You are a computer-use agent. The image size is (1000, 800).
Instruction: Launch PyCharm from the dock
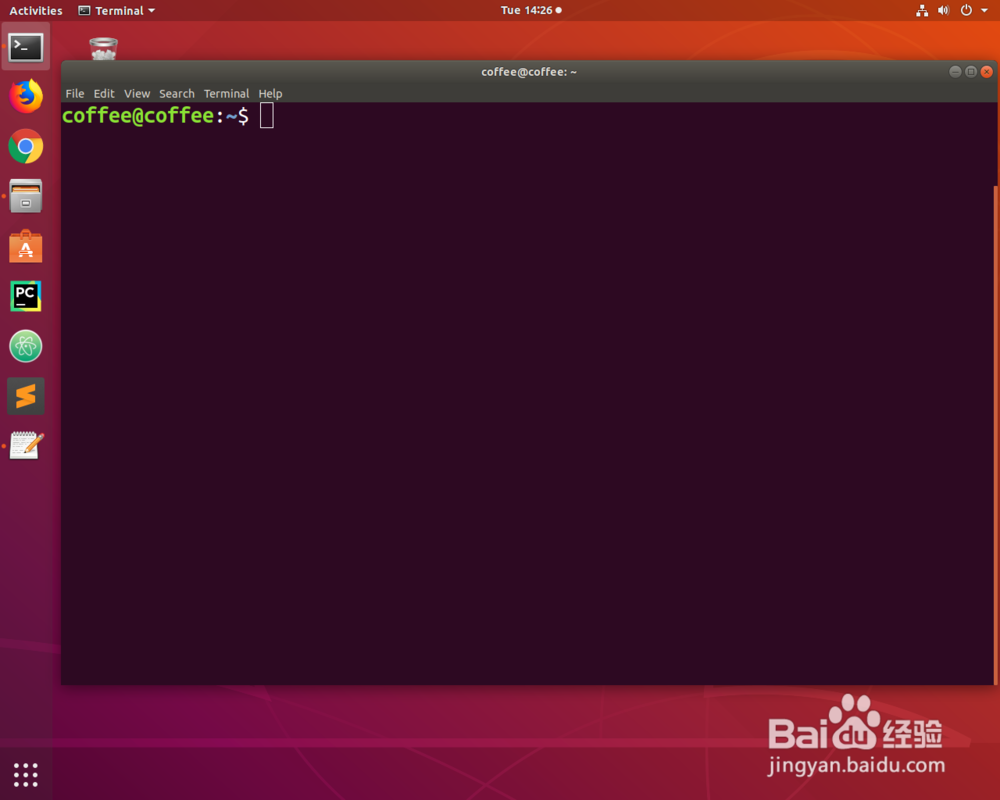[26, 296]
